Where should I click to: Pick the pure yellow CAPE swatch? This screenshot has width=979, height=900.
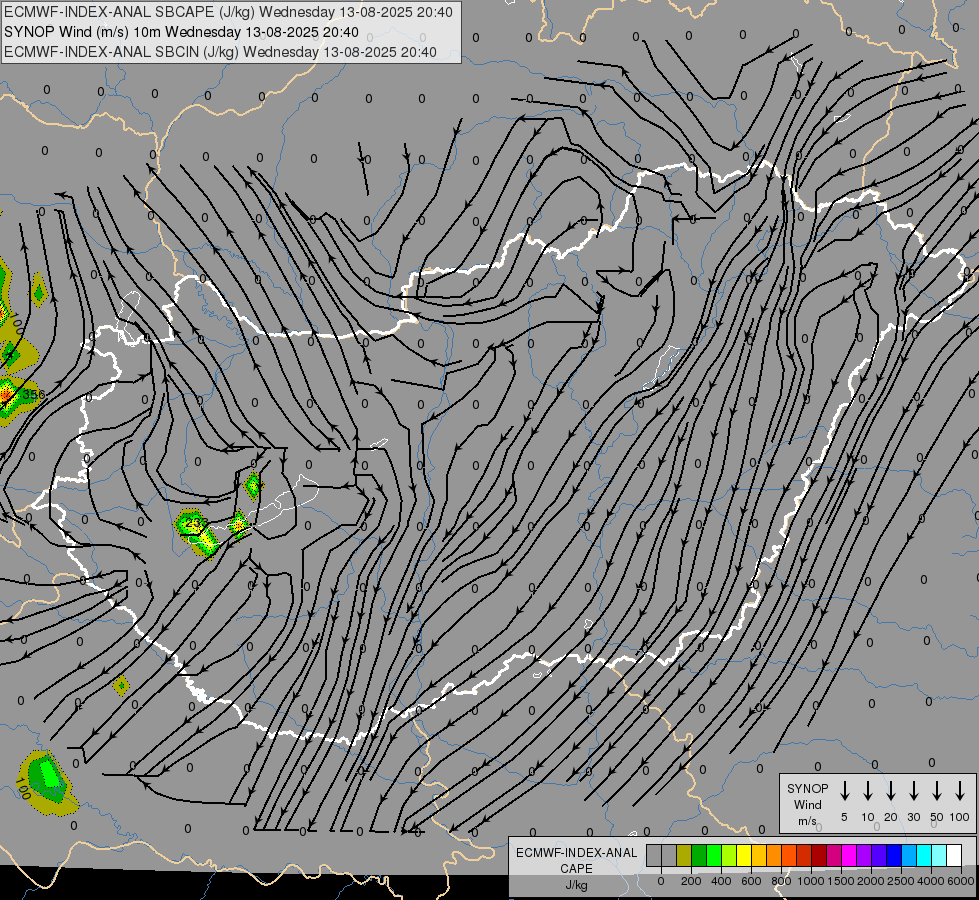744,855
